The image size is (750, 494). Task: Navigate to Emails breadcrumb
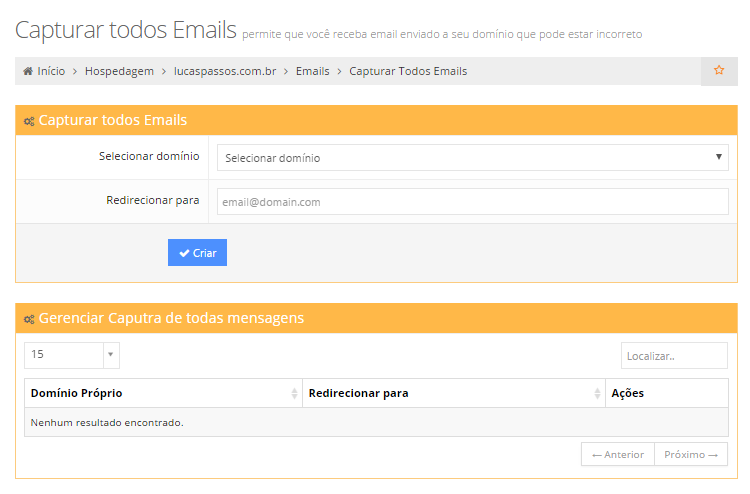tap(312, 72)
